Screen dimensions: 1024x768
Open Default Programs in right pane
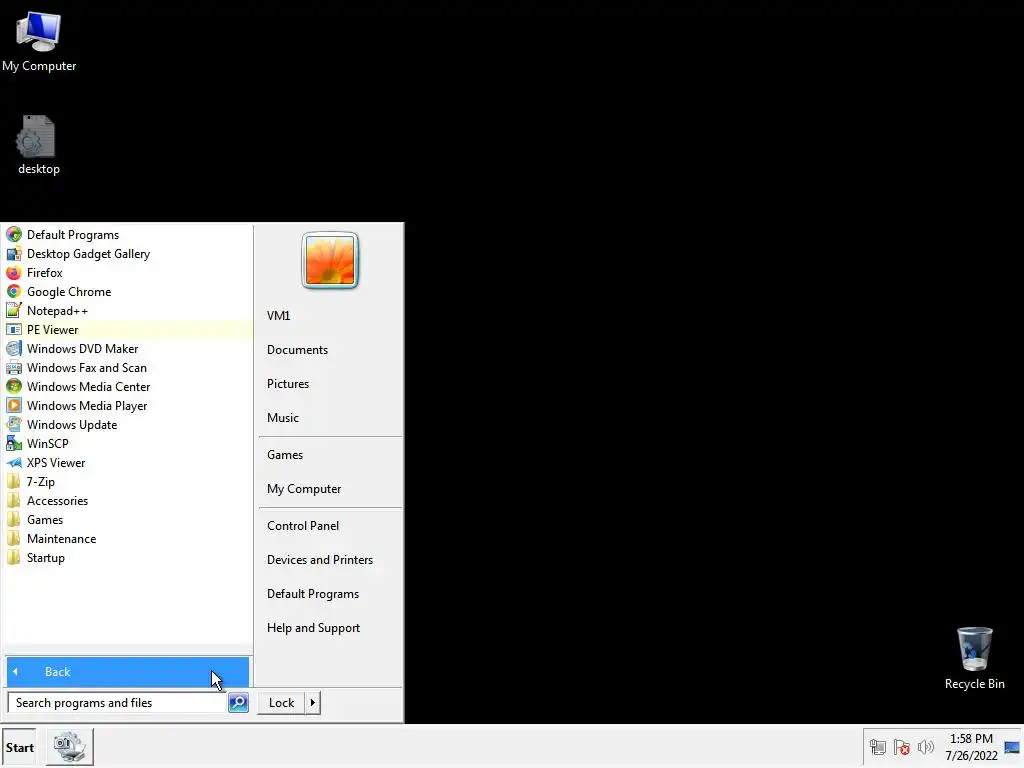click(x=313, y=594)
